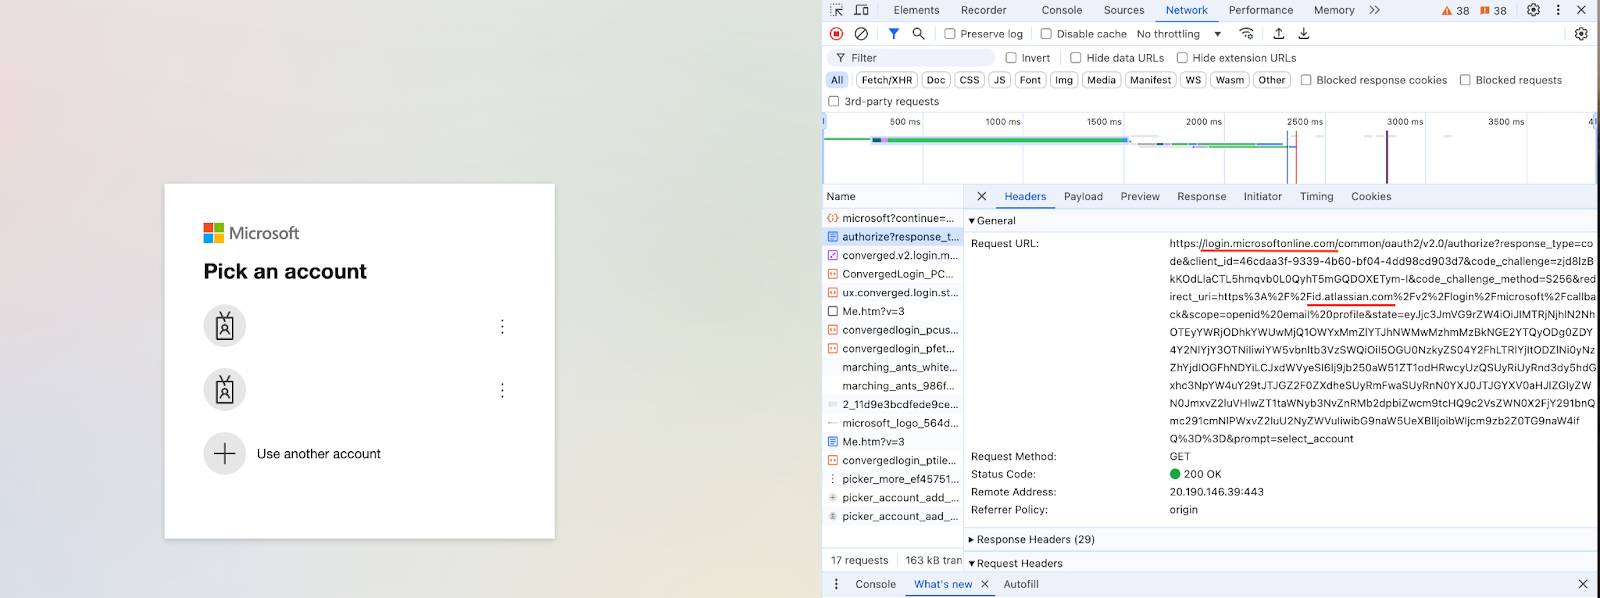Viewport: 1600px width, 598px height.
Task: Select the first account badge avatar
Action: click(225, 326)
